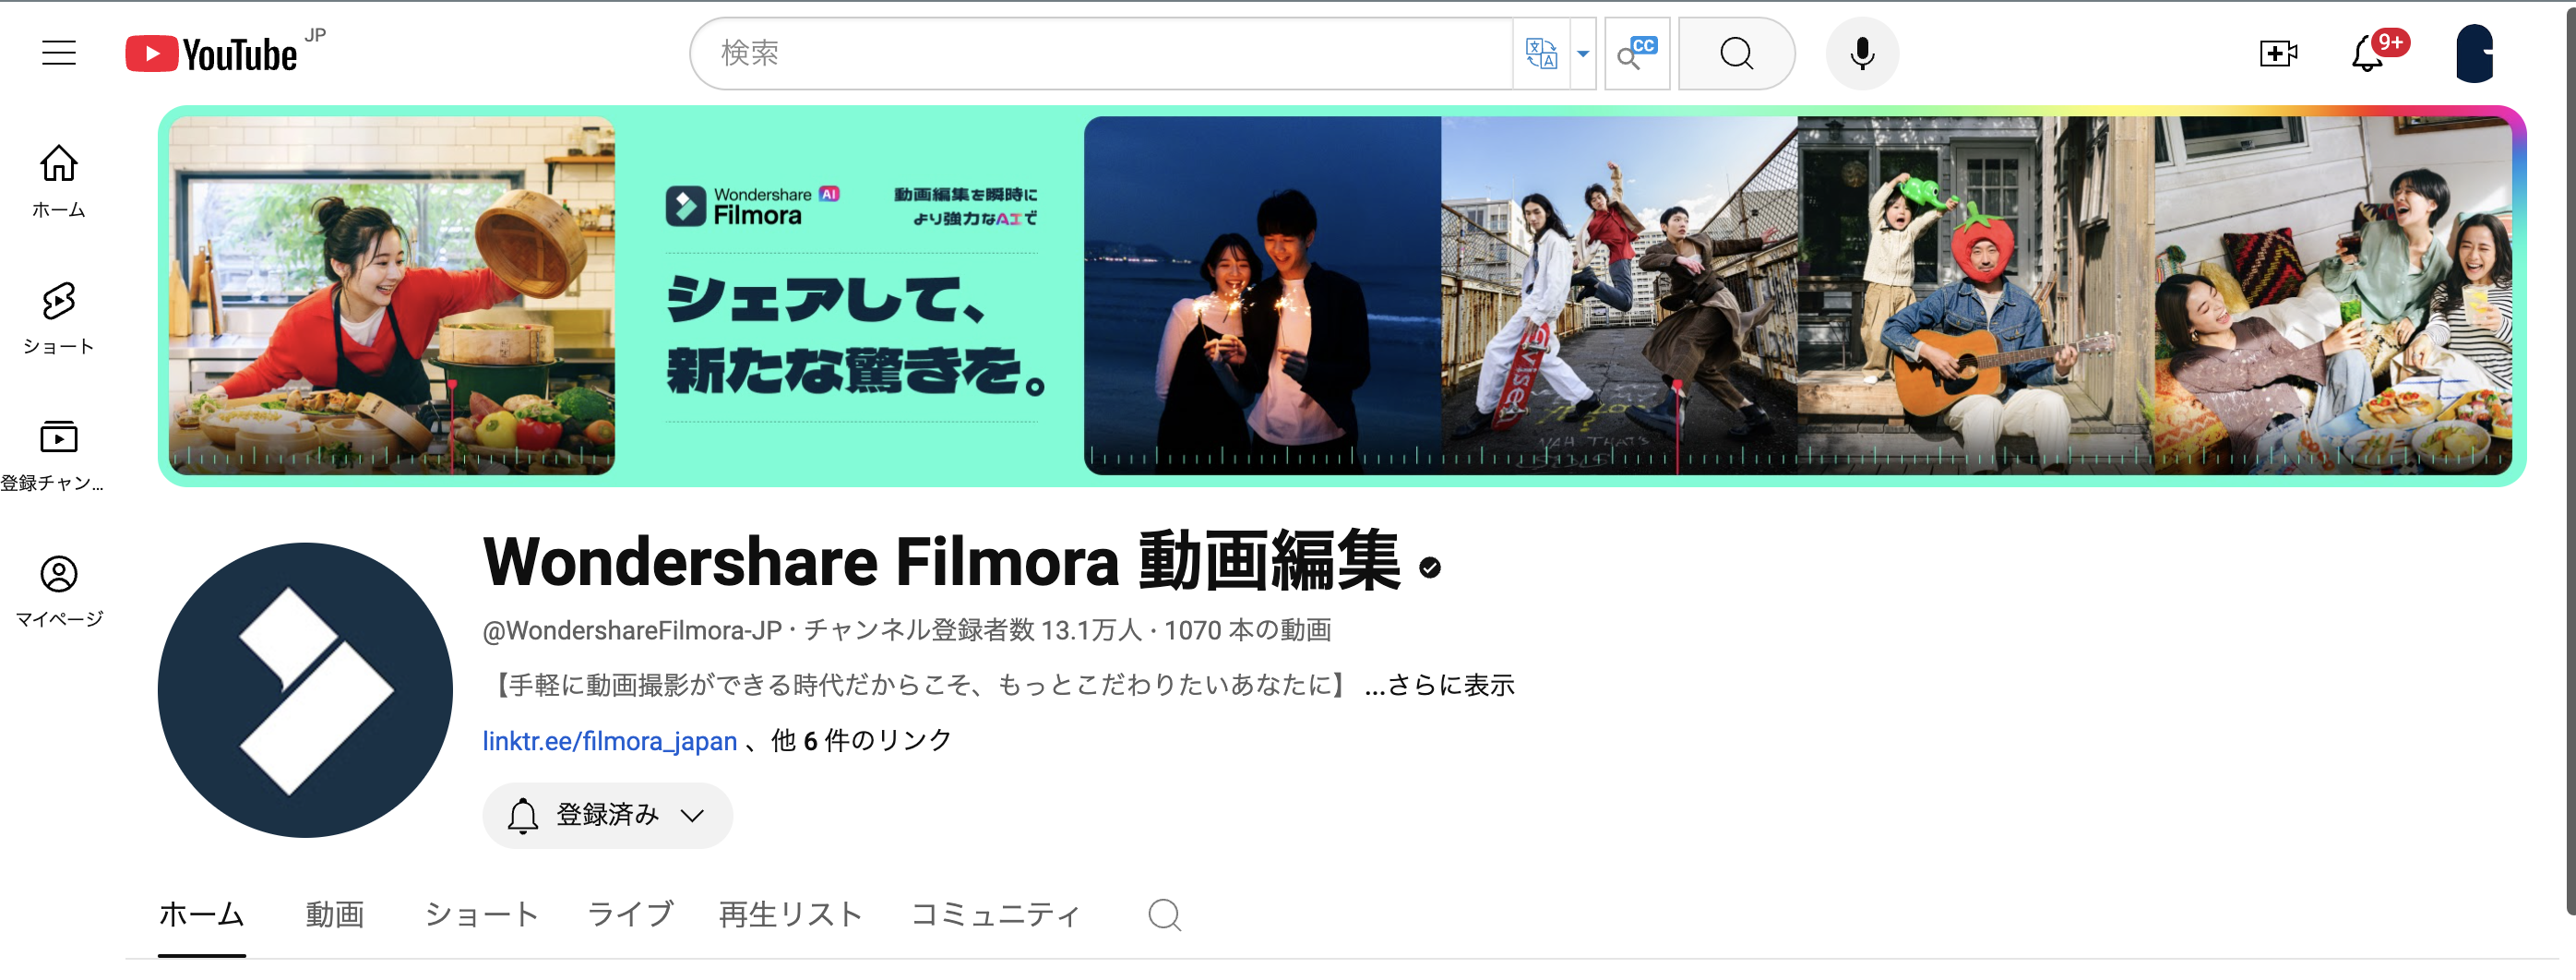2576x980 pixels.
Task: Click the channel search magnifier icon
Action: (x=1165, y=915)
